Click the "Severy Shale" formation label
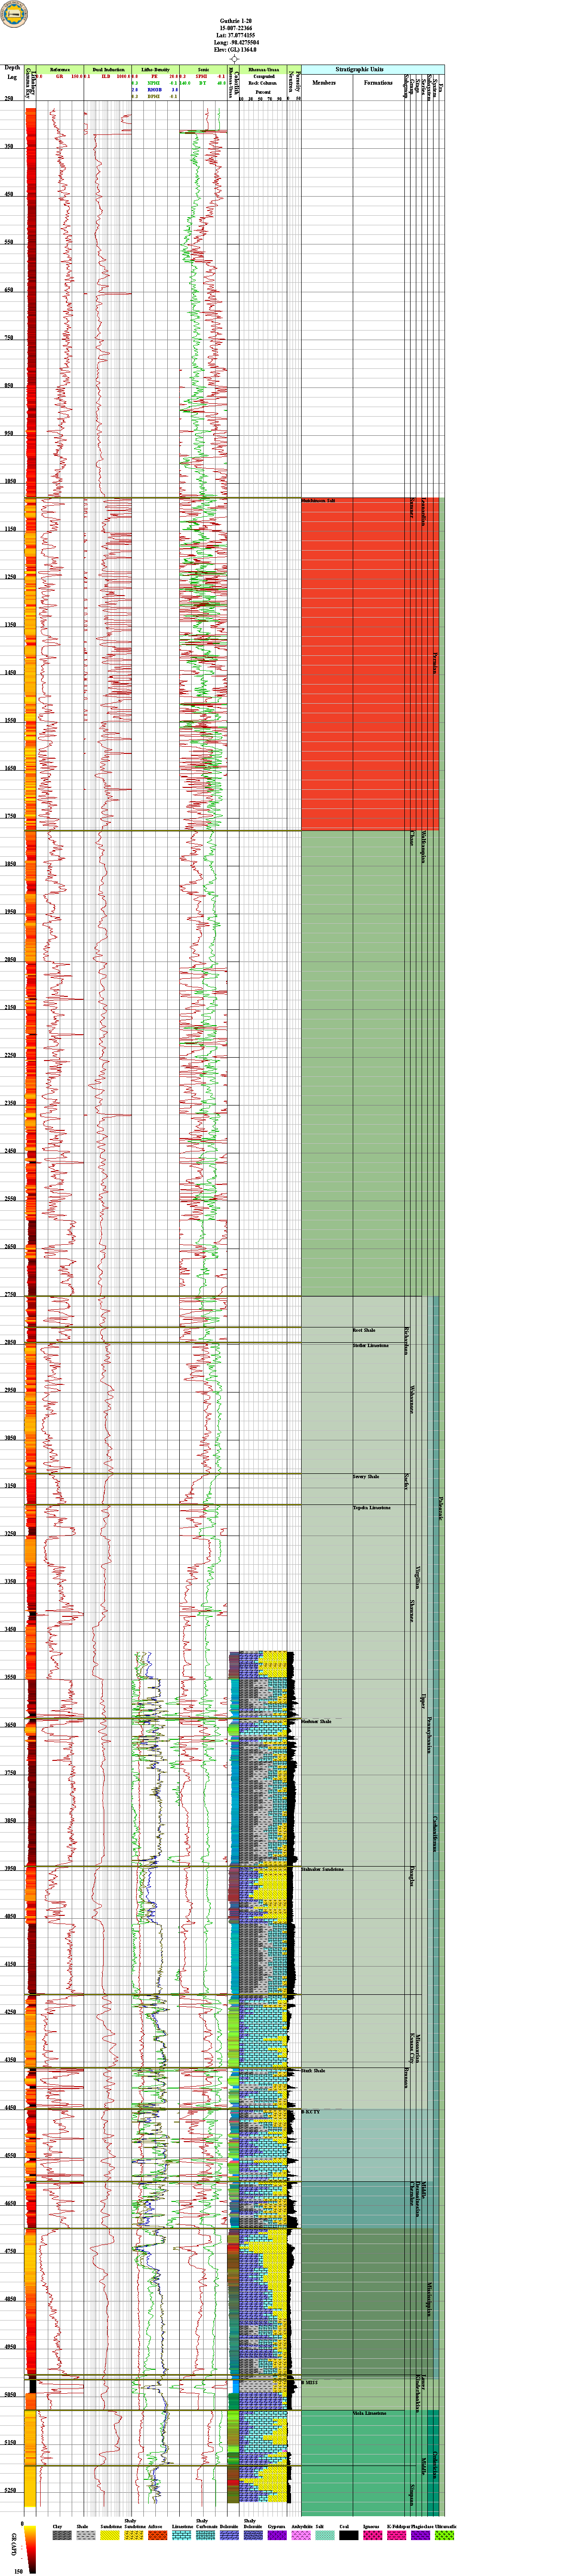564x2576 pixels. click(x=366, y=1477)
